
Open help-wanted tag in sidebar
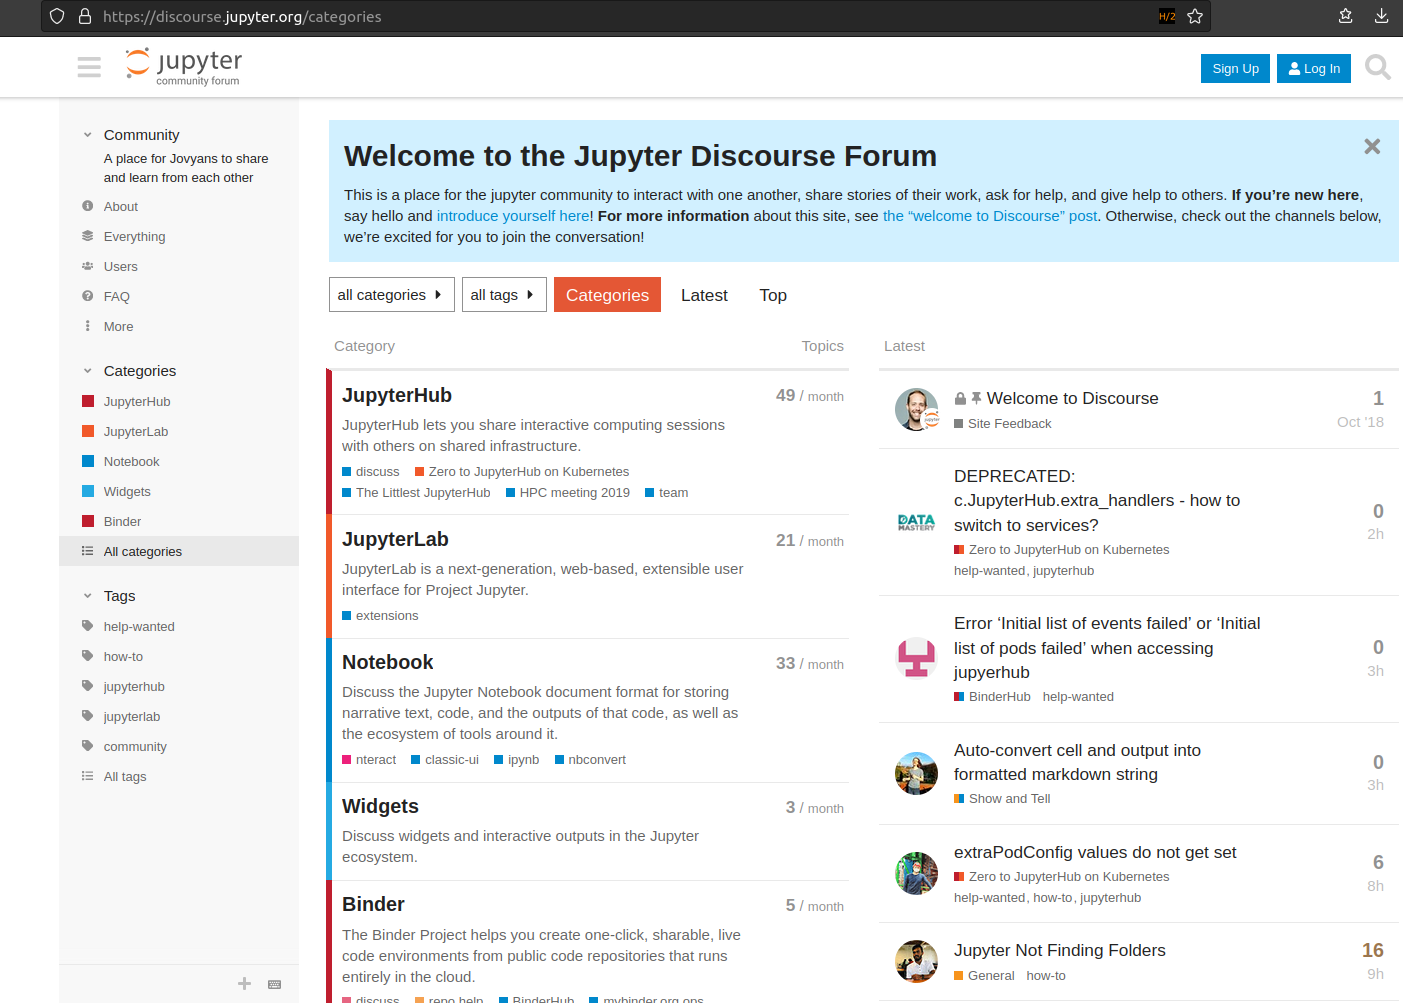pos(139,627)
